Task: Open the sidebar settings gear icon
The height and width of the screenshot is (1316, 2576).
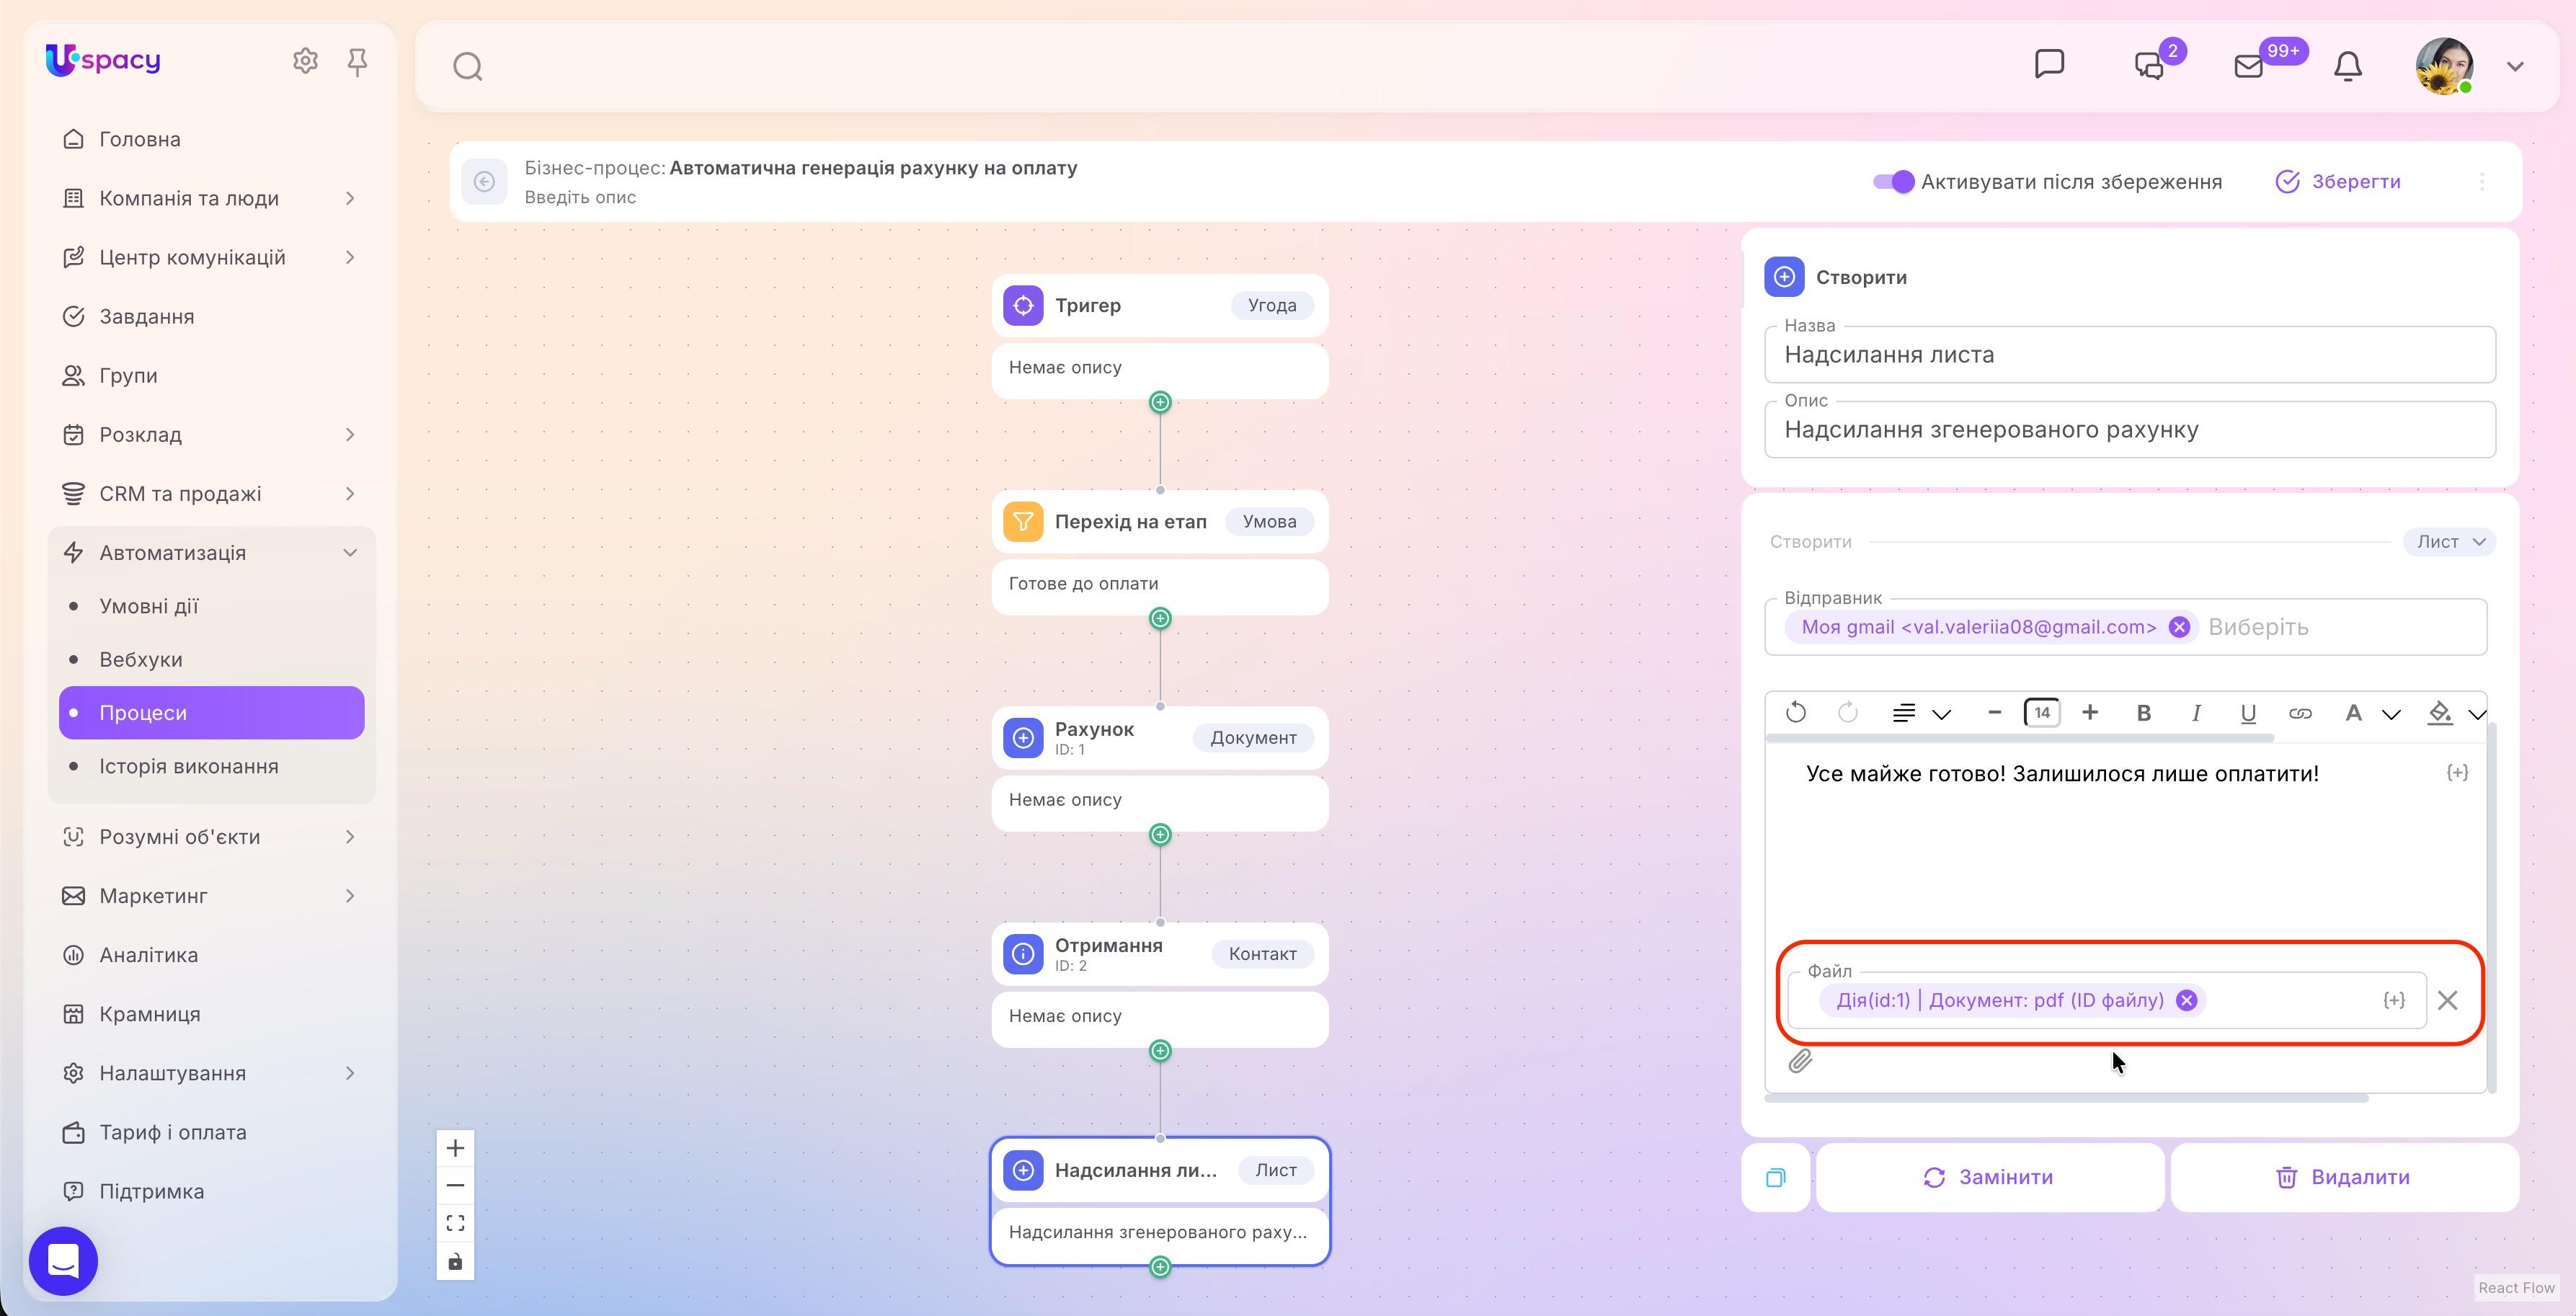Action: [x=305, y=61]
